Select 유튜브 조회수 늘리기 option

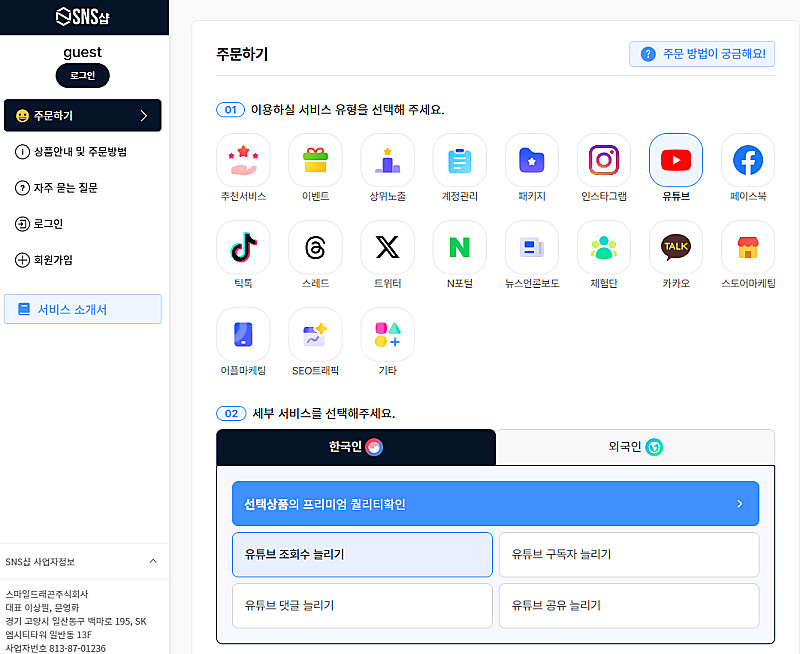click(x=362, y=555)
